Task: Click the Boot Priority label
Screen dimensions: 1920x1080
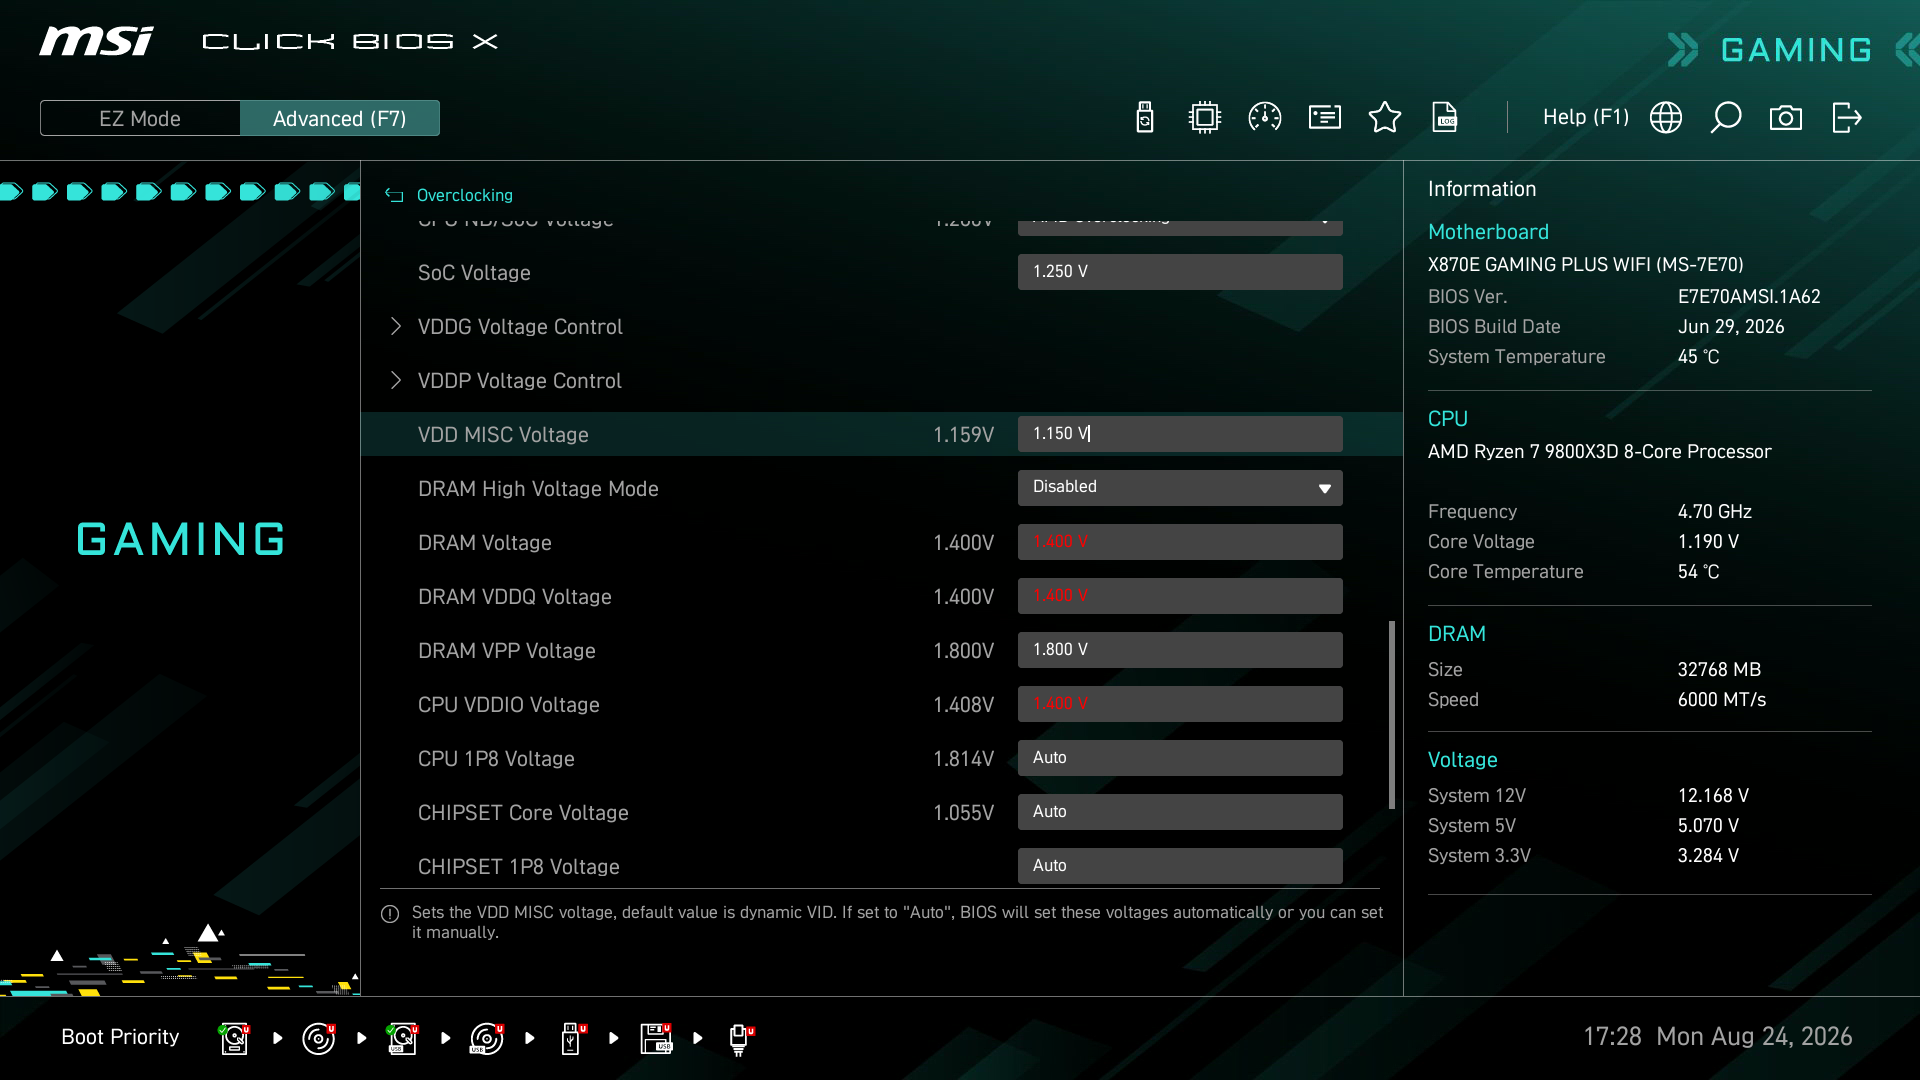Action: (x=120, y=1037)
